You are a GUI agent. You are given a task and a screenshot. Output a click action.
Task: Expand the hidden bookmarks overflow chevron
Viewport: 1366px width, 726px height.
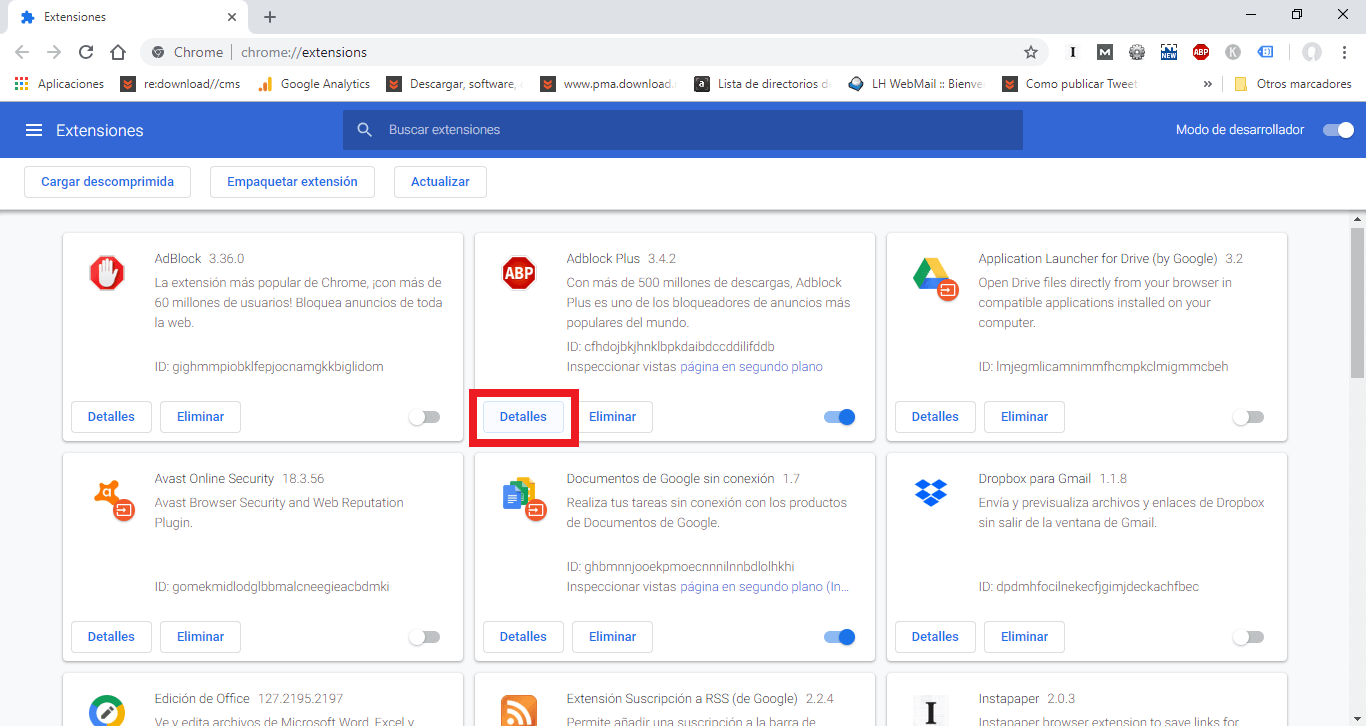pos(1208,84)
